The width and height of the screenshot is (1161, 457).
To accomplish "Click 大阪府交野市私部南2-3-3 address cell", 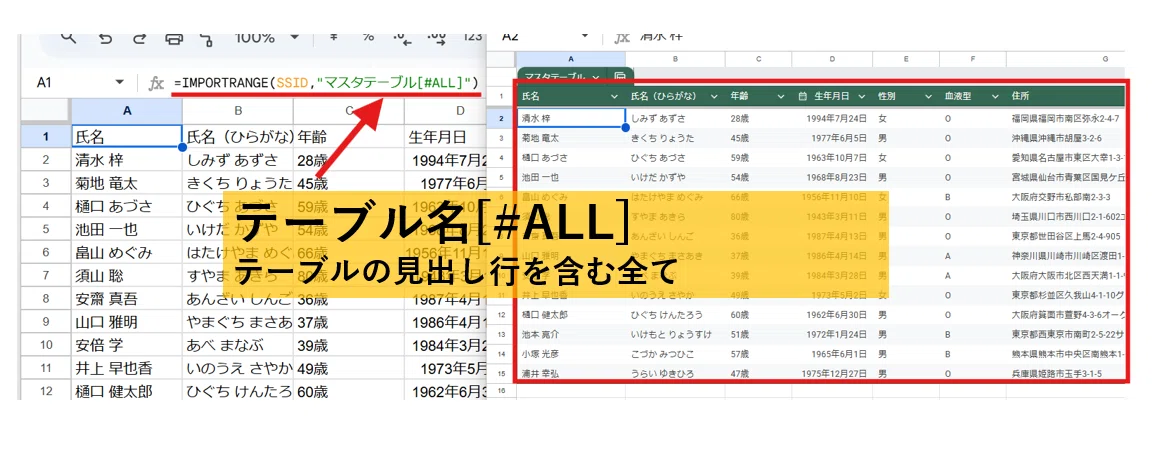I will click(1060, 197).
